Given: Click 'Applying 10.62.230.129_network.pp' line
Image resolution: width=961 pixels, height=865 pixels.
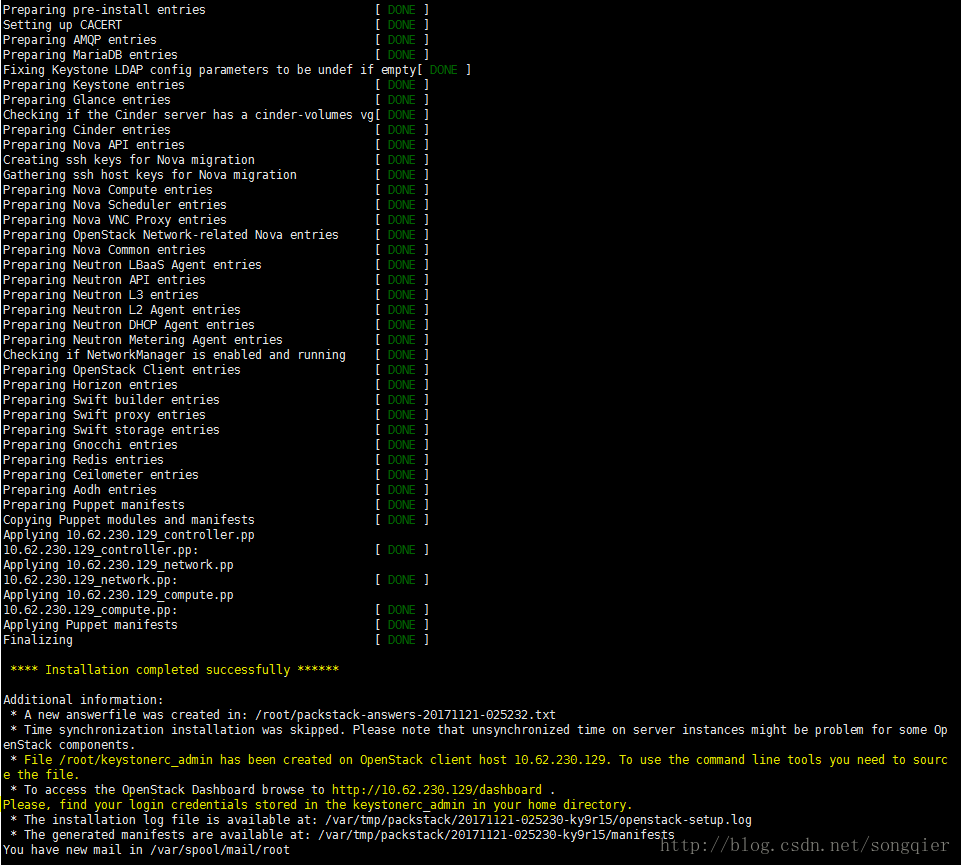Looking at the screenshot, I should (x=118, y=566).
